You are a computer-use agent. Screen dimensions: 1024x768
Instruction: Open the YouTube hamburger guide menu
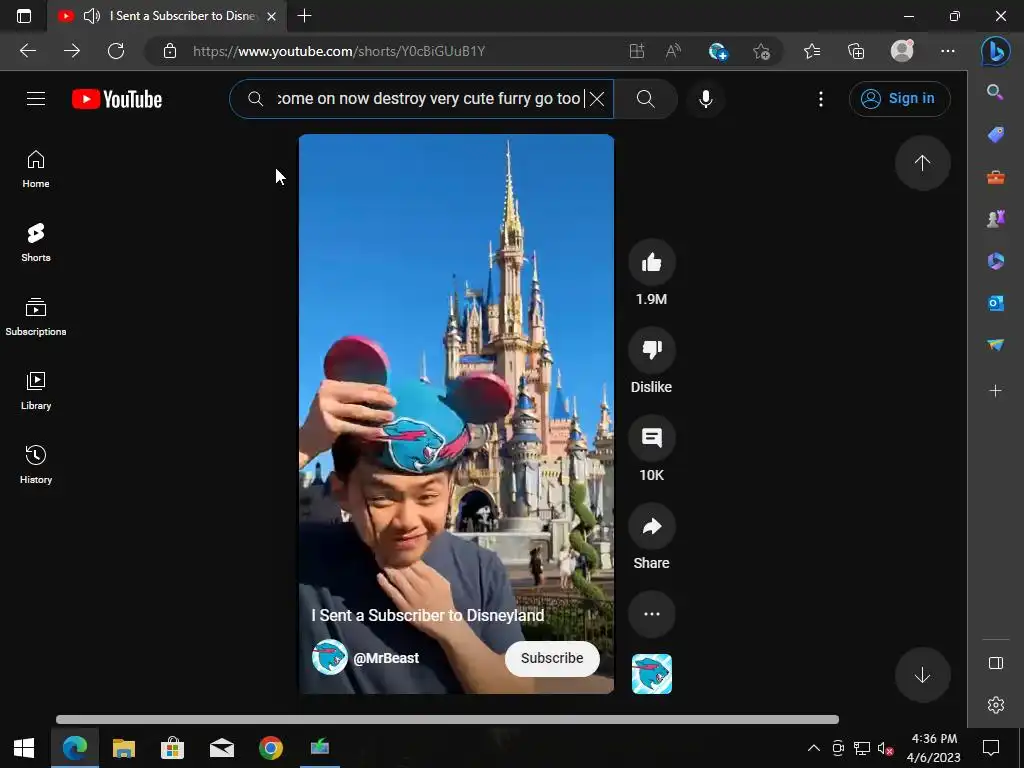click(36, 99)
